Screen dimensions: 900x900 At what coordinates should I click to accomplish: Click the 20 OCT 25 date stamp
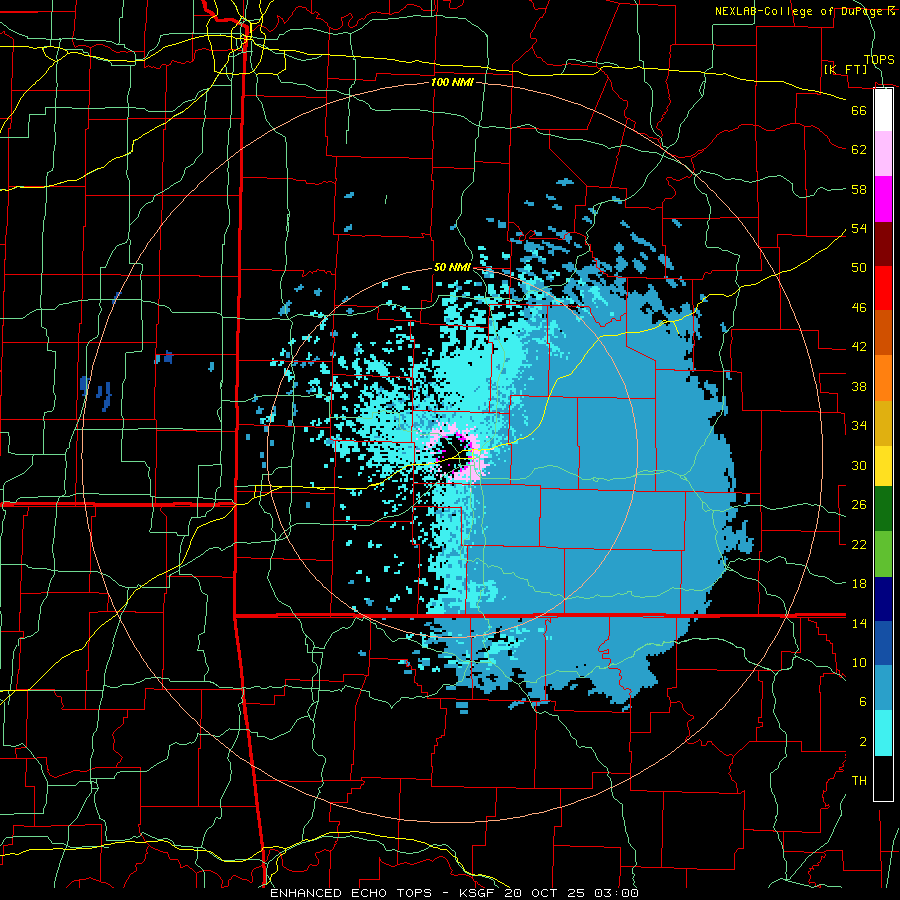click(x=544, y=893)
